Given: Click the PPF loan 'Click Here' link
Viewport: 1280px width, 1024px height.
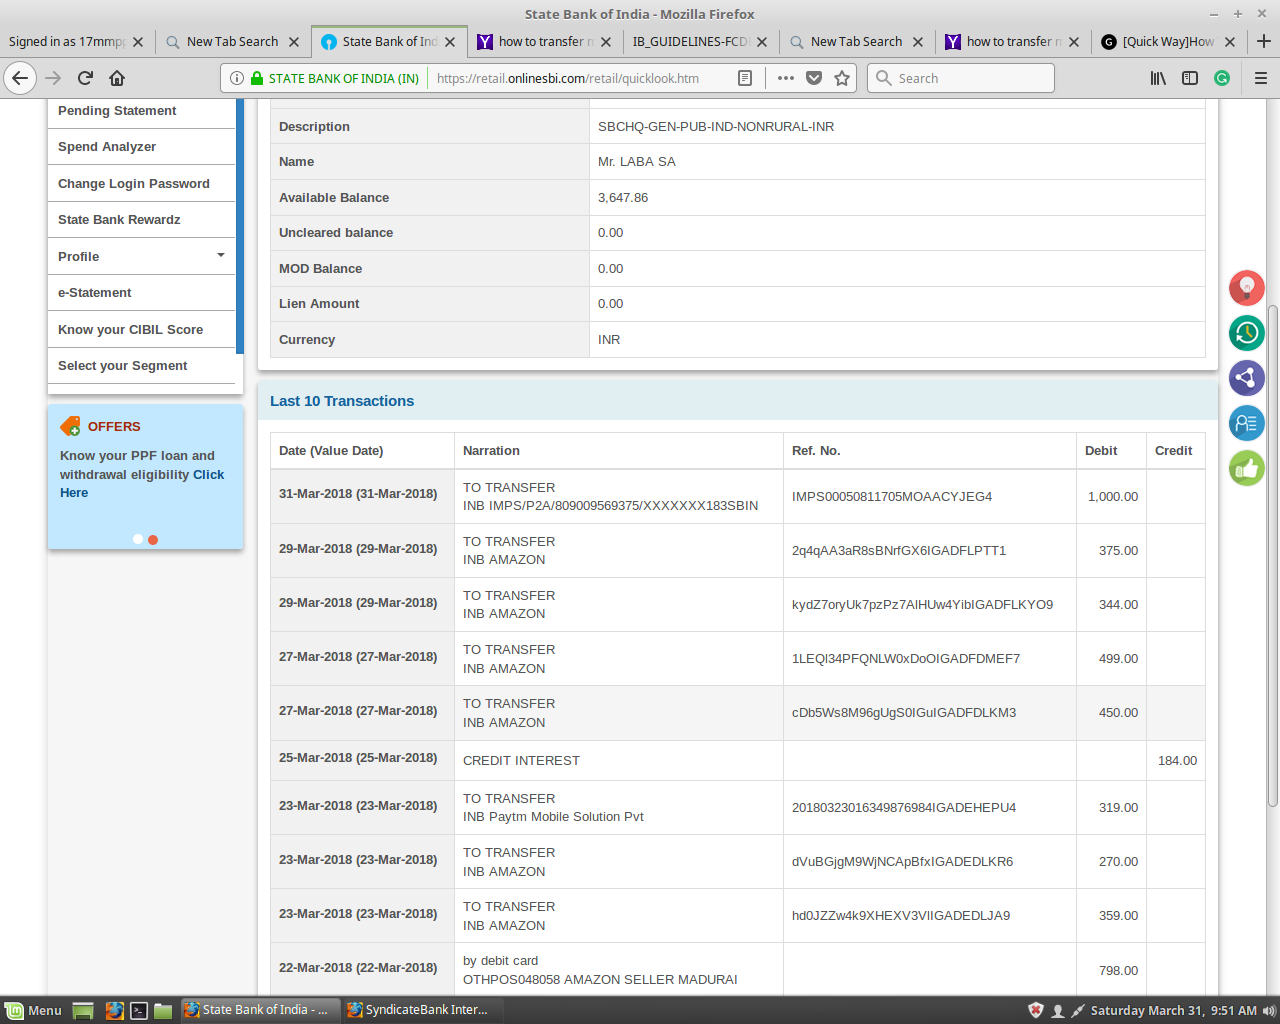Looking at the screenshot, I should 208,475.
